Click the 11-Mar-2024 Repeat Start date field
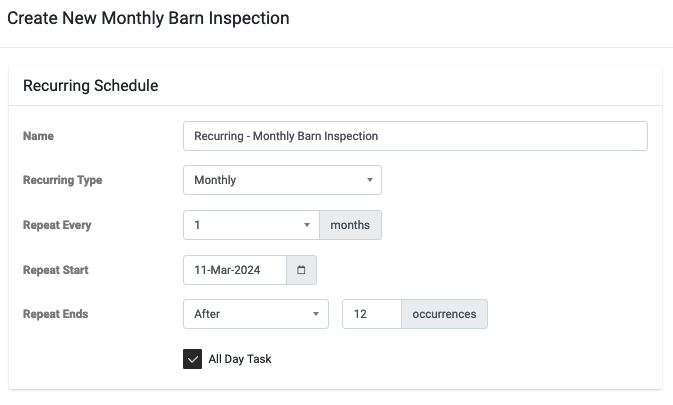Image resolution: width=673 pixels, height=405 pixels. coord(235,270)
